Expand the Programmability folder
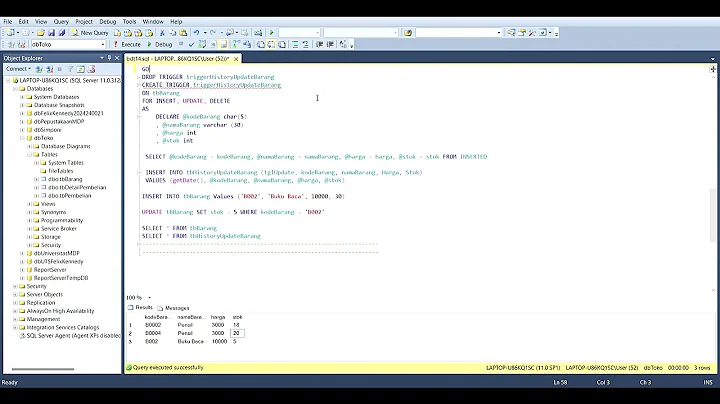The width and height of the screenshot is (720, 404). 29,220
